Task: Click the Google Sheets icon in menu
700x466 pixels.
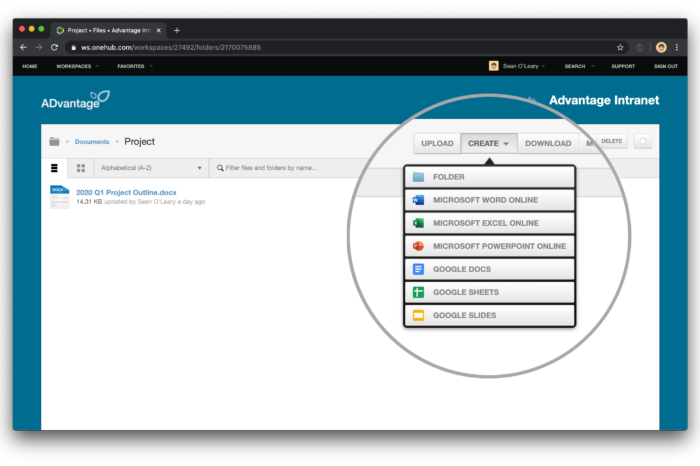Action: [418, 292]
